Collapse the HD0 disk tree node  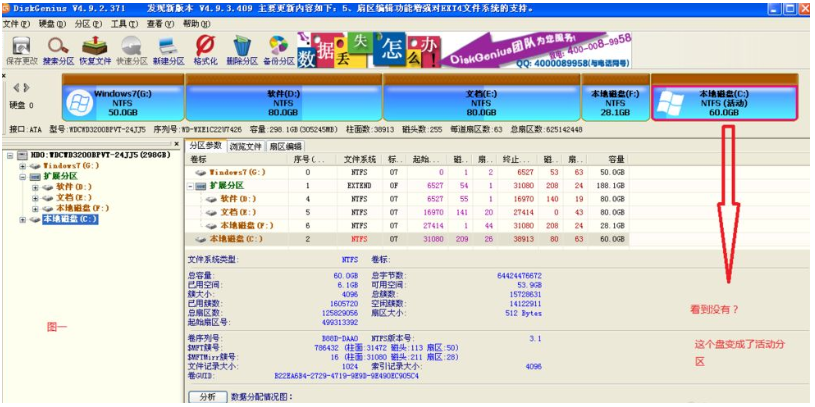[x=9, y=157]
